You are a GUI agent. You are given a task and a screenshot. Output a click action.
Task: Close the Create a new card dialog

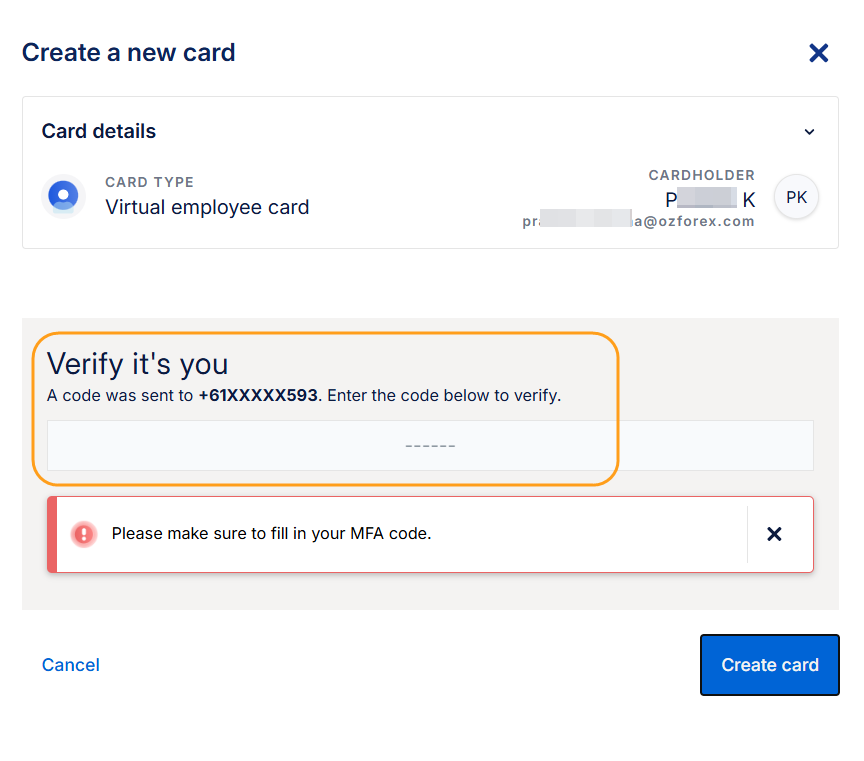click(818, 53)
